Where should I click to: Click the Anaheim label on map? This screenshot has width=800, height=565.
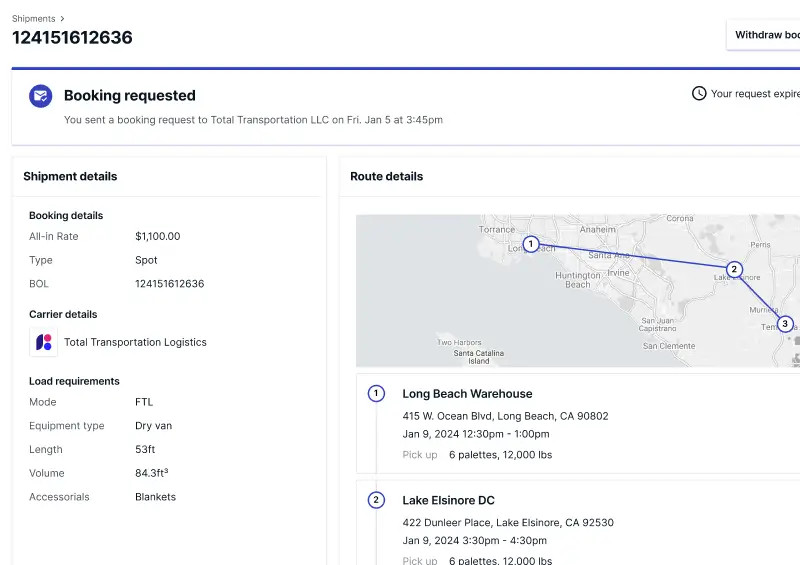tap(597, 230)
